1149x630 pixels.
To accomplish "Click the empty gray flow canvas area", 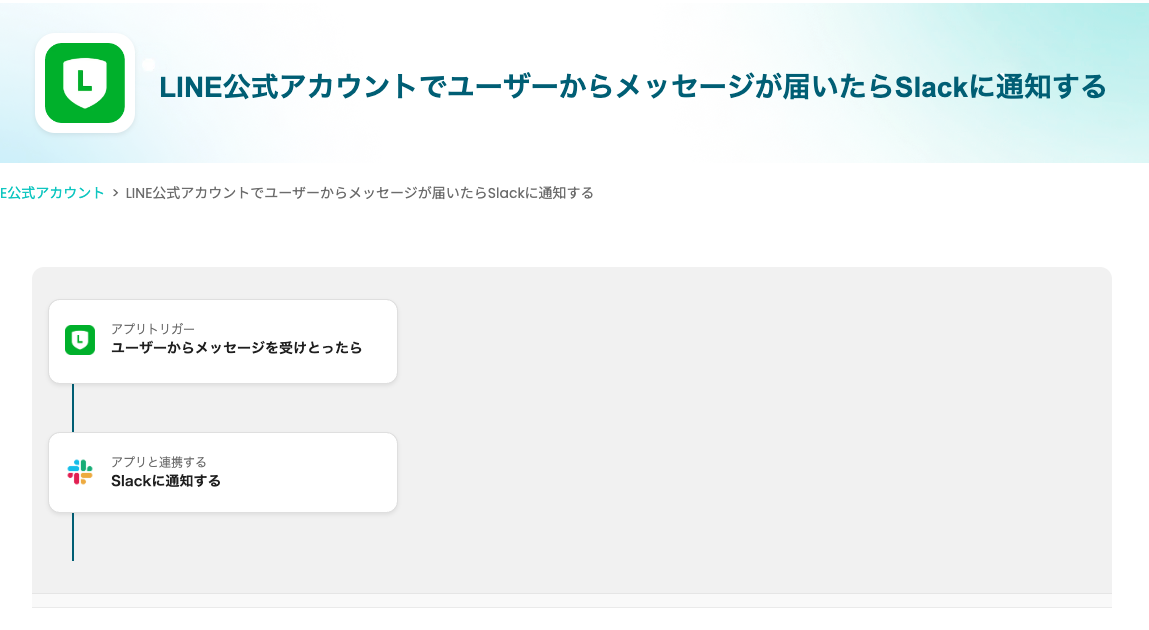I will [x=750, y=430].
